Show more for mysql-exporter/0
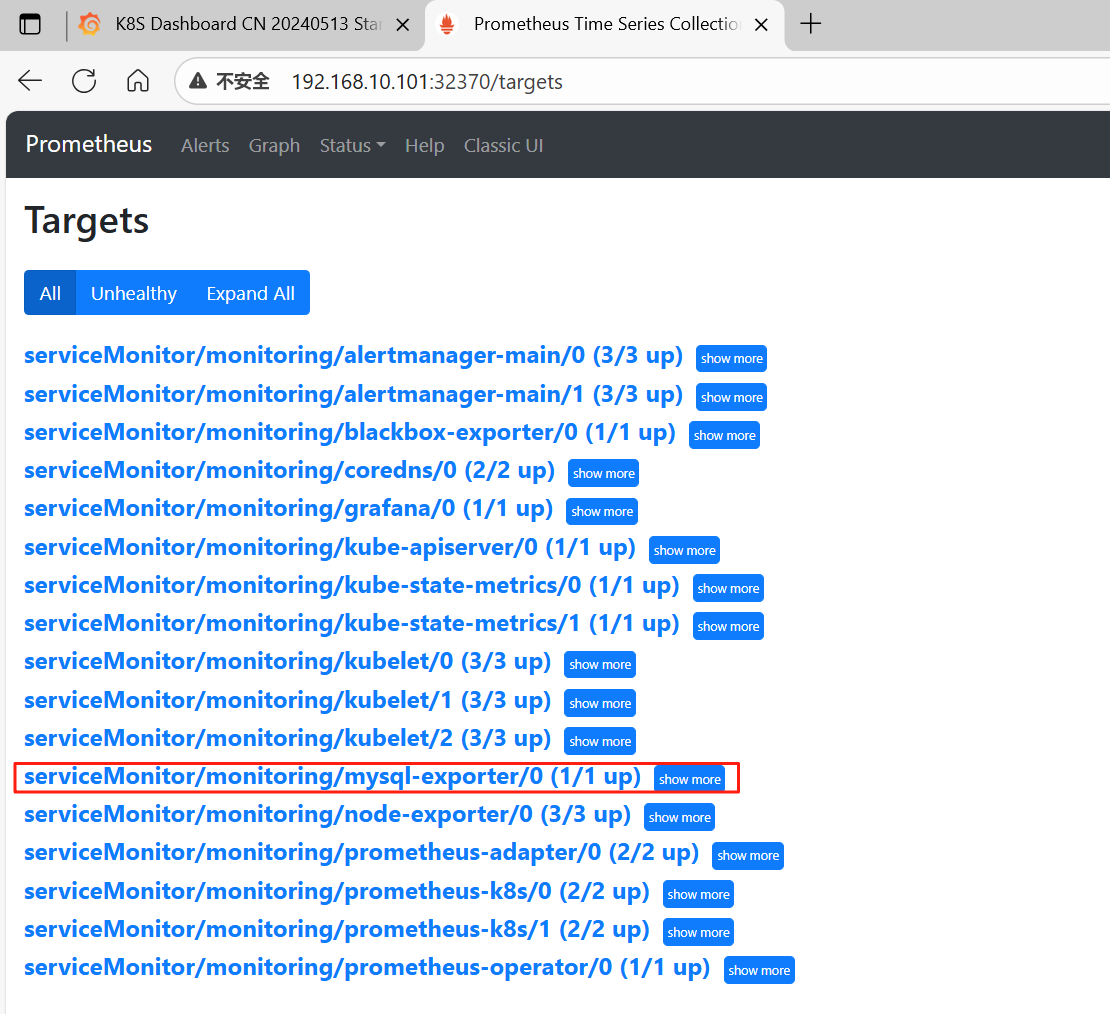The height and width of the screenshot is (1014, 1110). 690,780
